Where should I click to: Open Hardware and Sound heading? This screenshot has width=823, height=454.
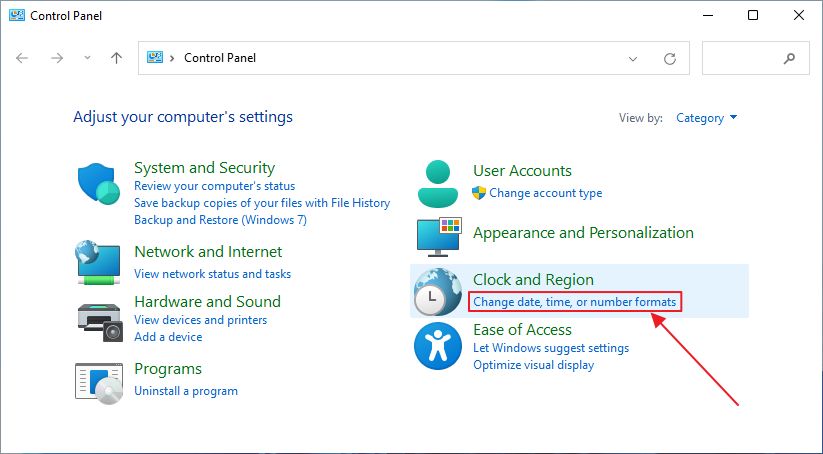(x=207, y=301)
